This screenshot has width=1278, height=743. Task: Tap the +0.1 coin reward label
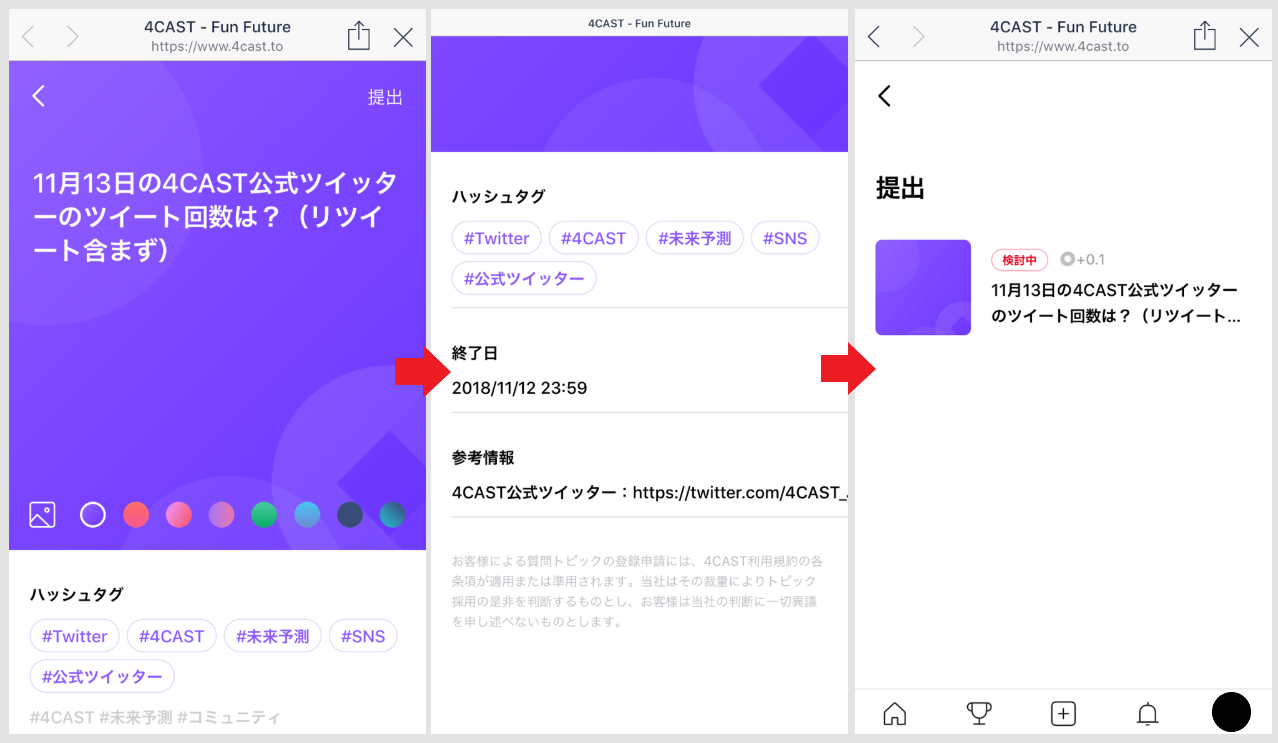pos(1082,260)
